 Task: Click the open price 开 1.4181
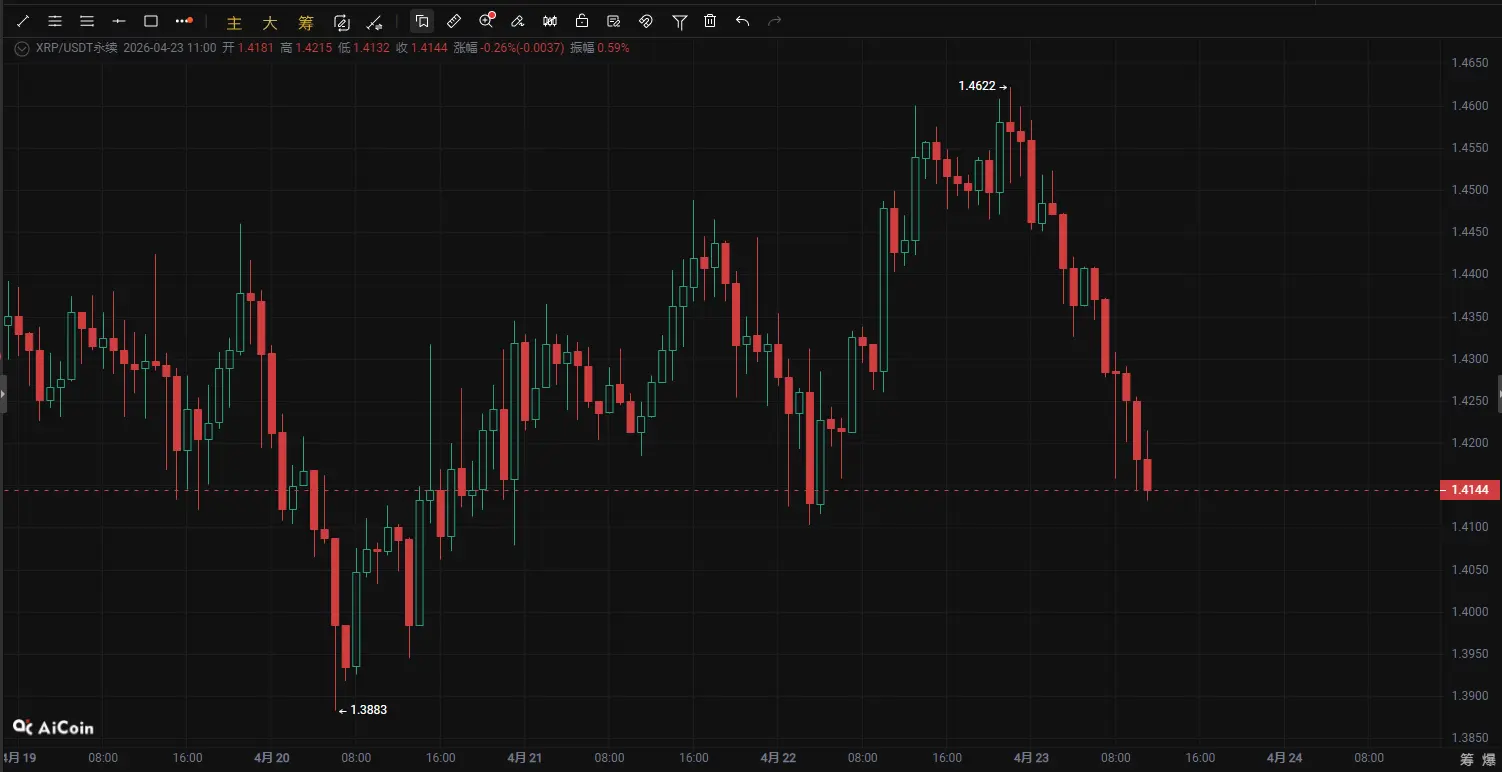point(249,48)
